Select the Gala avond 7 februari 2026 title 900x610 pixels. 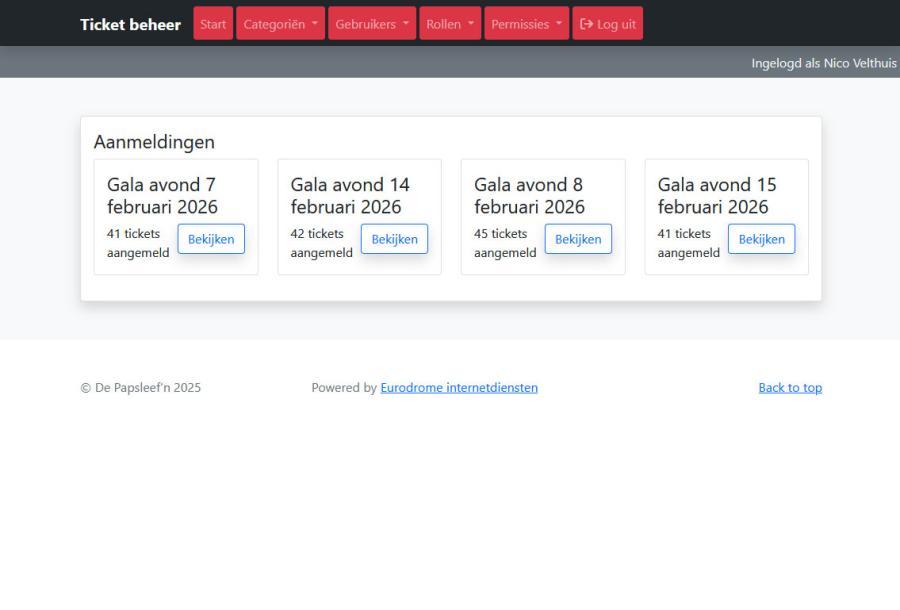[162, 196]
